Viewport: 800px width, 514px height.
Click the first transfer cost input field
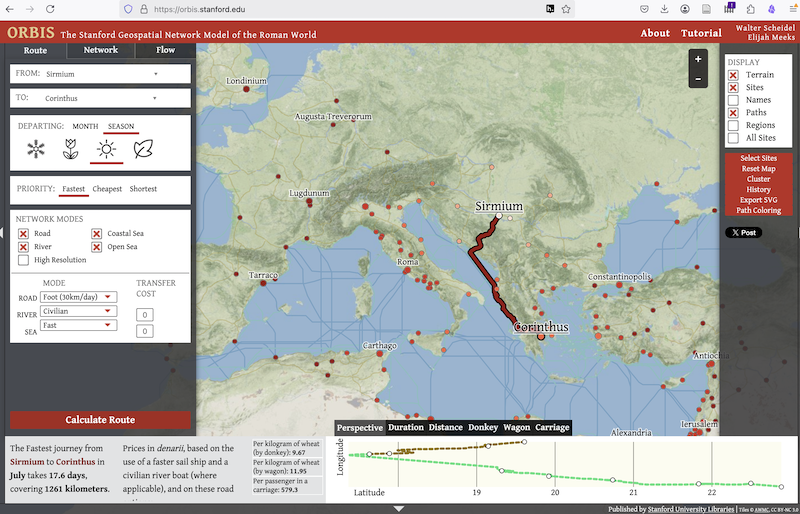click(144, 315)
